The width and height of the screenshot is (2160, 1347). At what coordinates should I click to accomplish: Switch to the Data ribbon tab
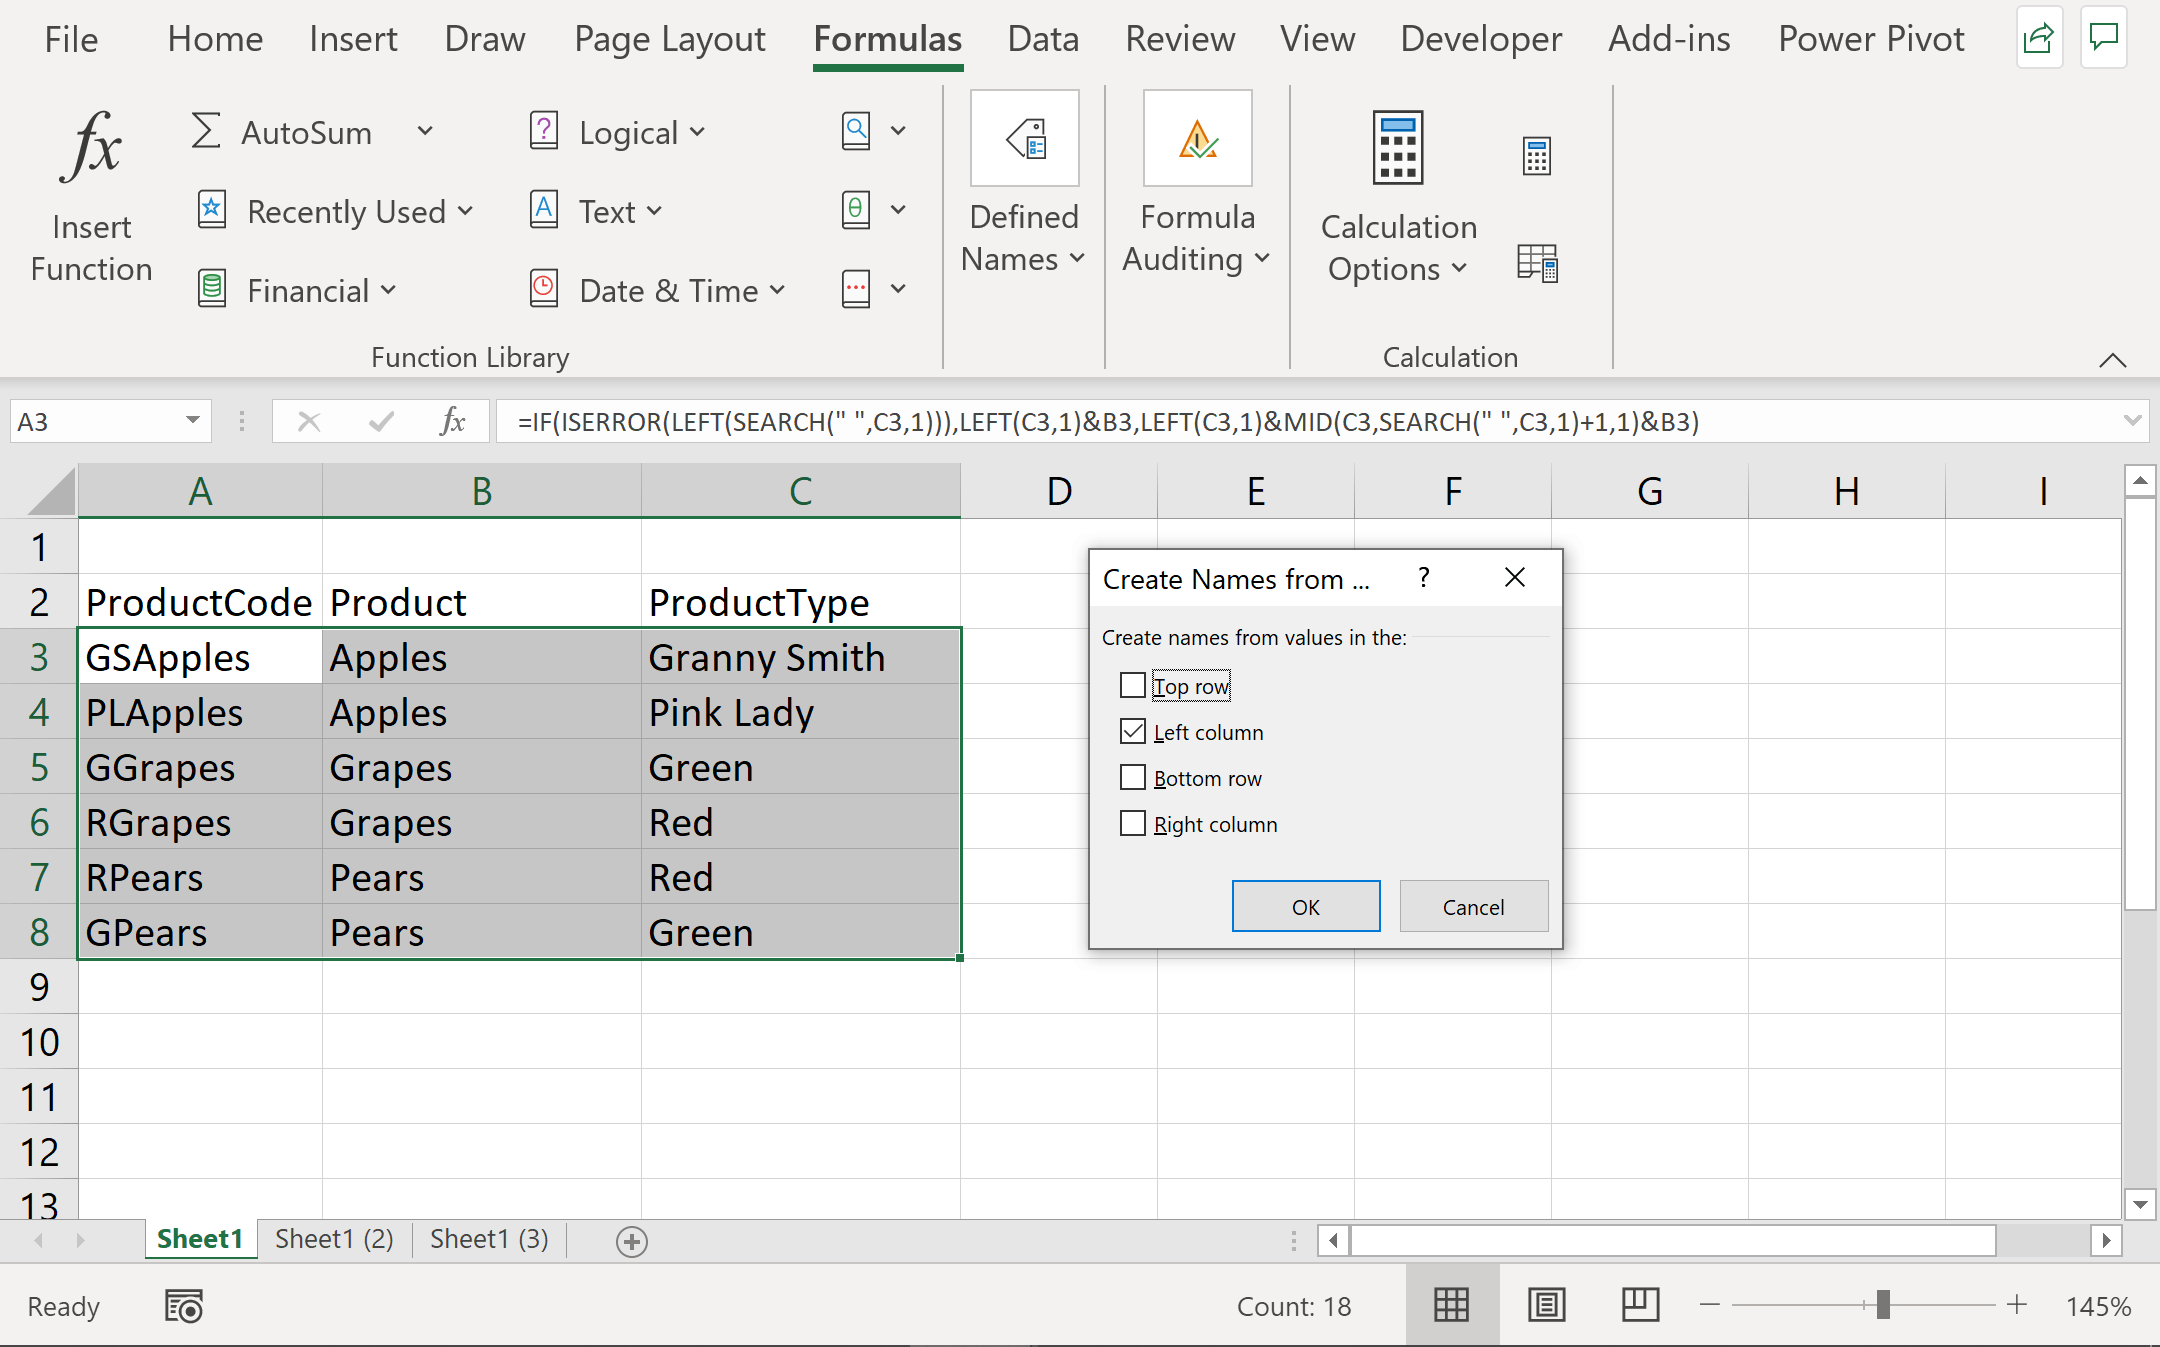coord(1043,39)
